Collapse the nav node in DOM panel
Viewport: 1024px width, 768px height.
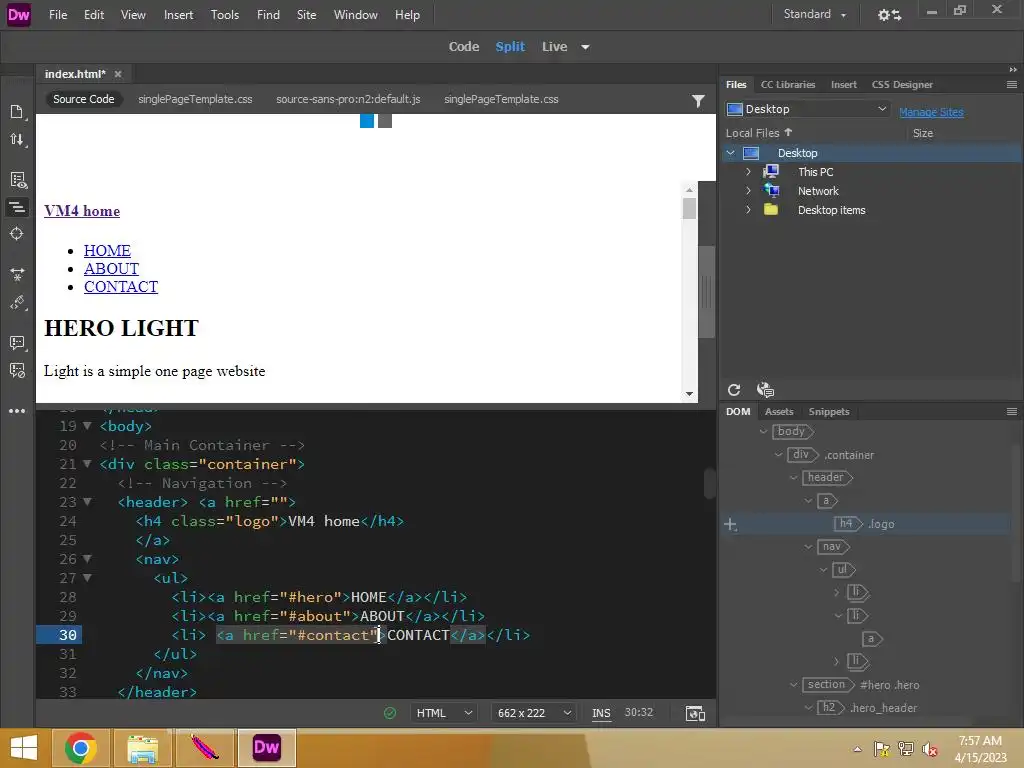pyautogui.click(x=808, y=547)
